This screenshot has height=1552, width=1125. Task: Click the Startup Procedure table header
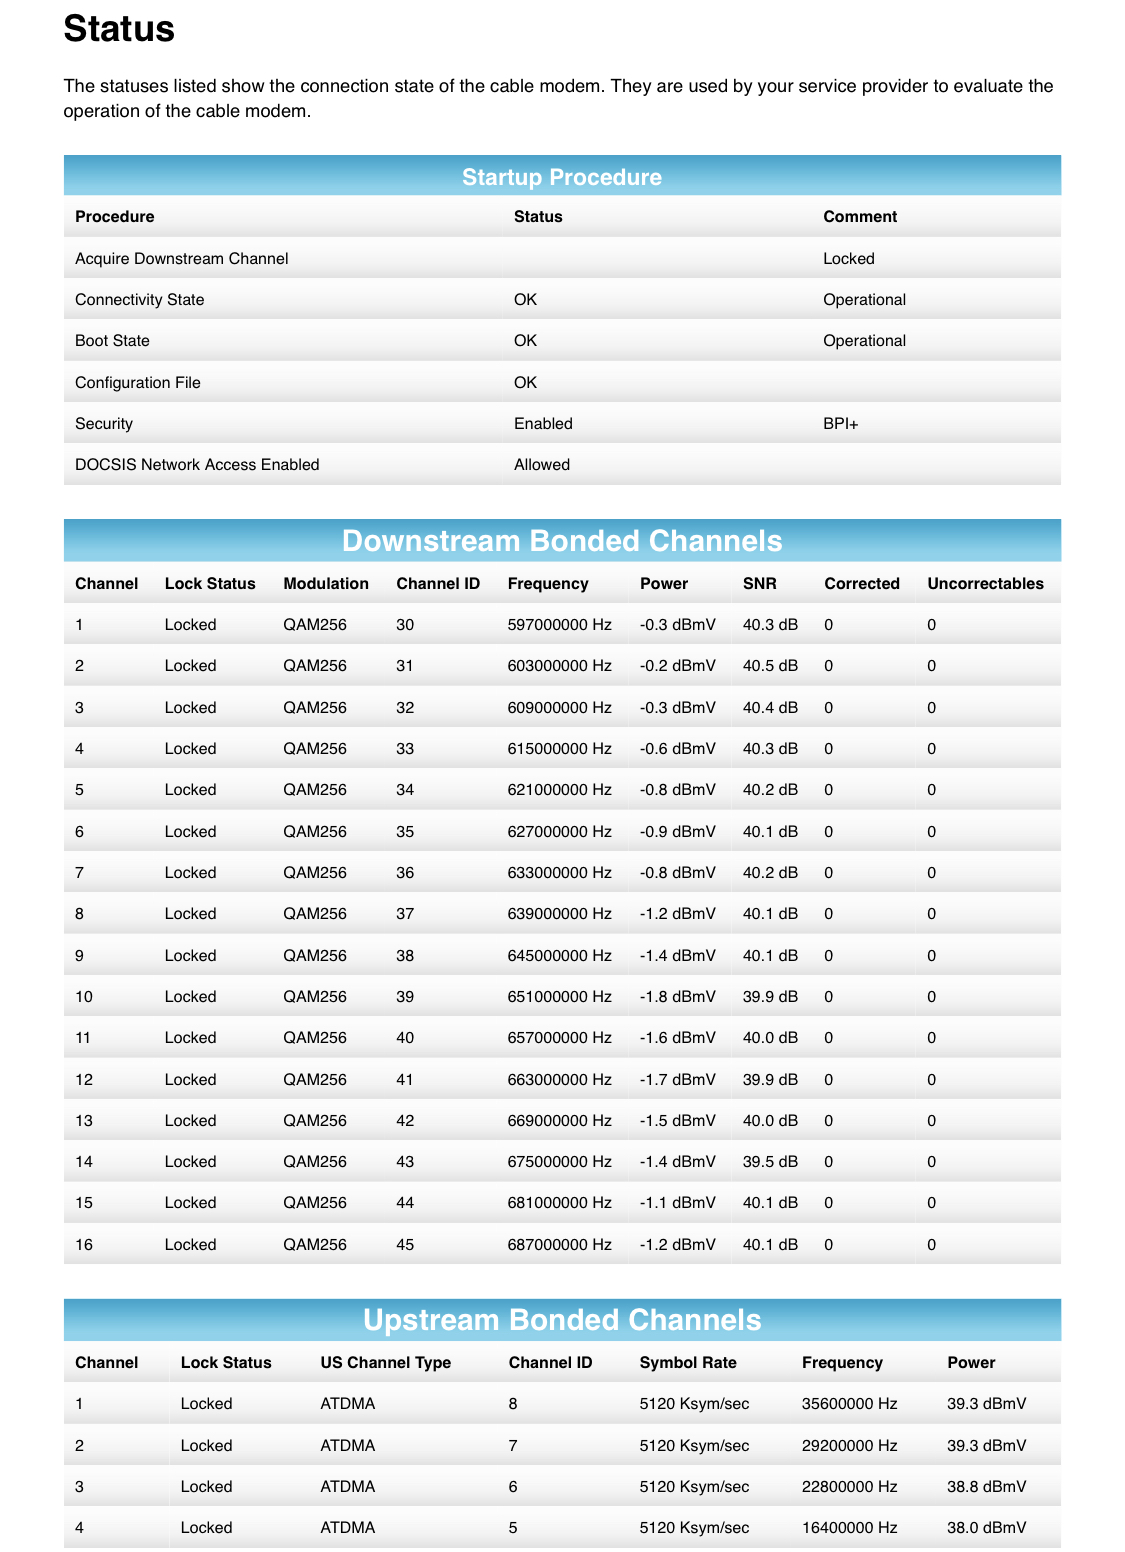tap(562, 177)
